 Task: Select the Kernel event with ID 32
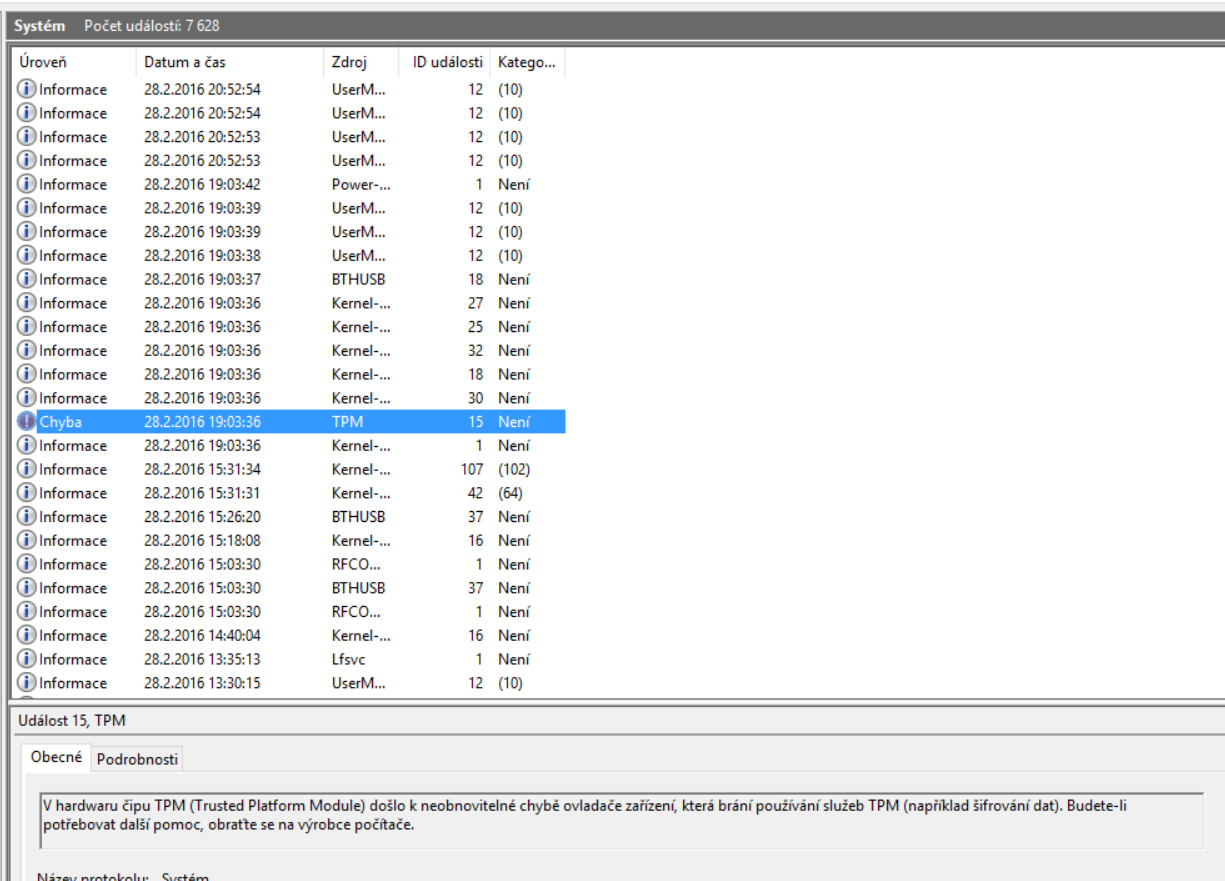pyautogui.click(x=289, y=351)
